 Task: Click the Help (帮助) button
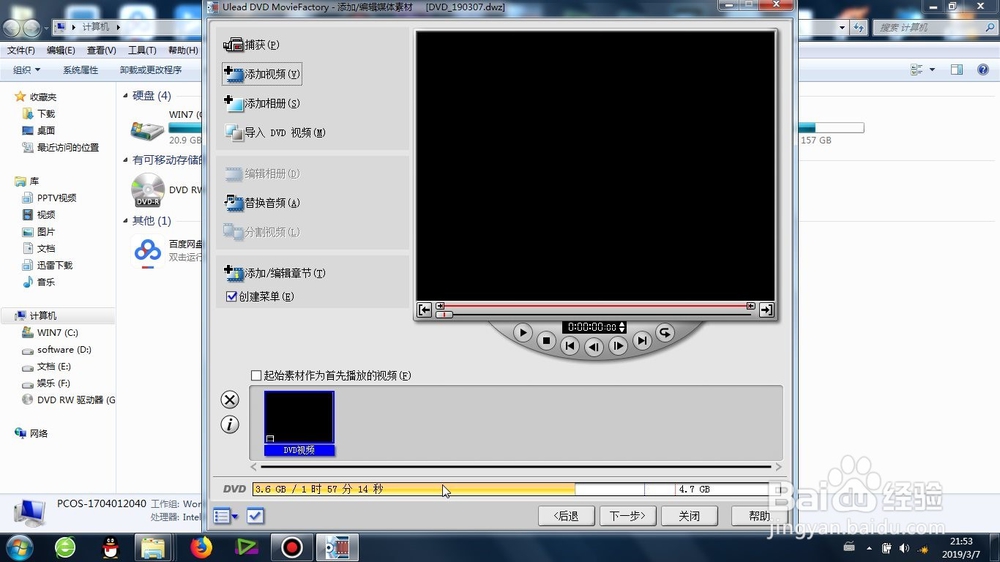point(759,515)
